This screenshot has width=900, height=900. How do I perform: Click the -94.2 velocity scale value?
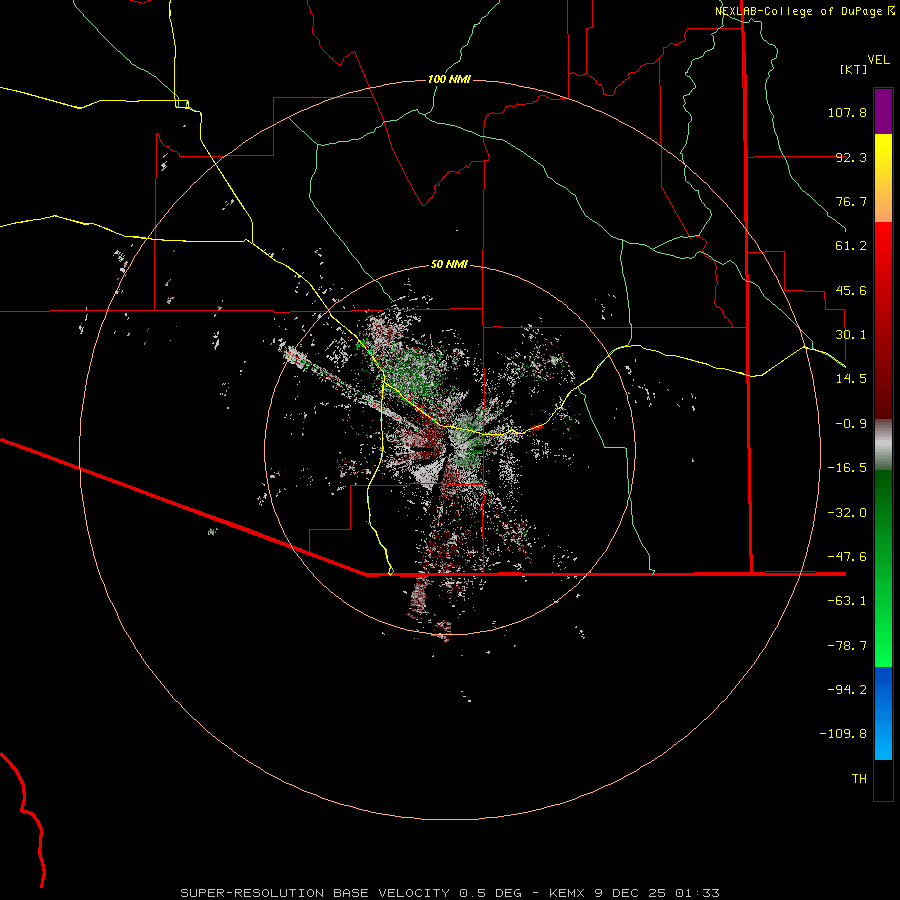(x=847, y=690)
